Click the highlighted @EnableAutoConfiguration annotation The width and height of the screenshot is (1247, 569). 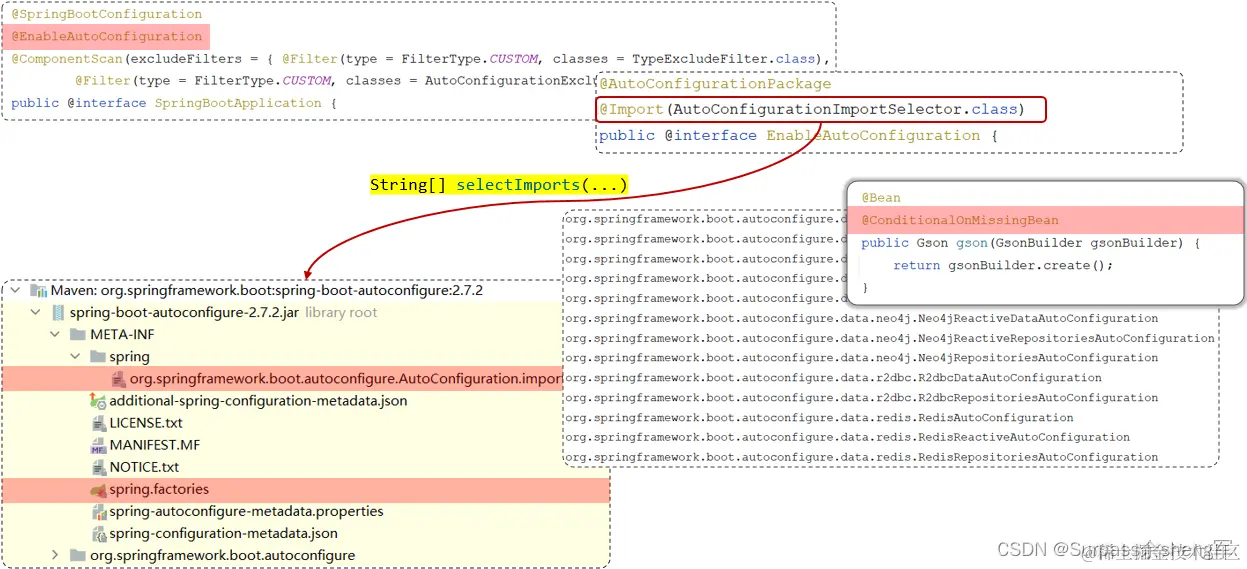107,37
